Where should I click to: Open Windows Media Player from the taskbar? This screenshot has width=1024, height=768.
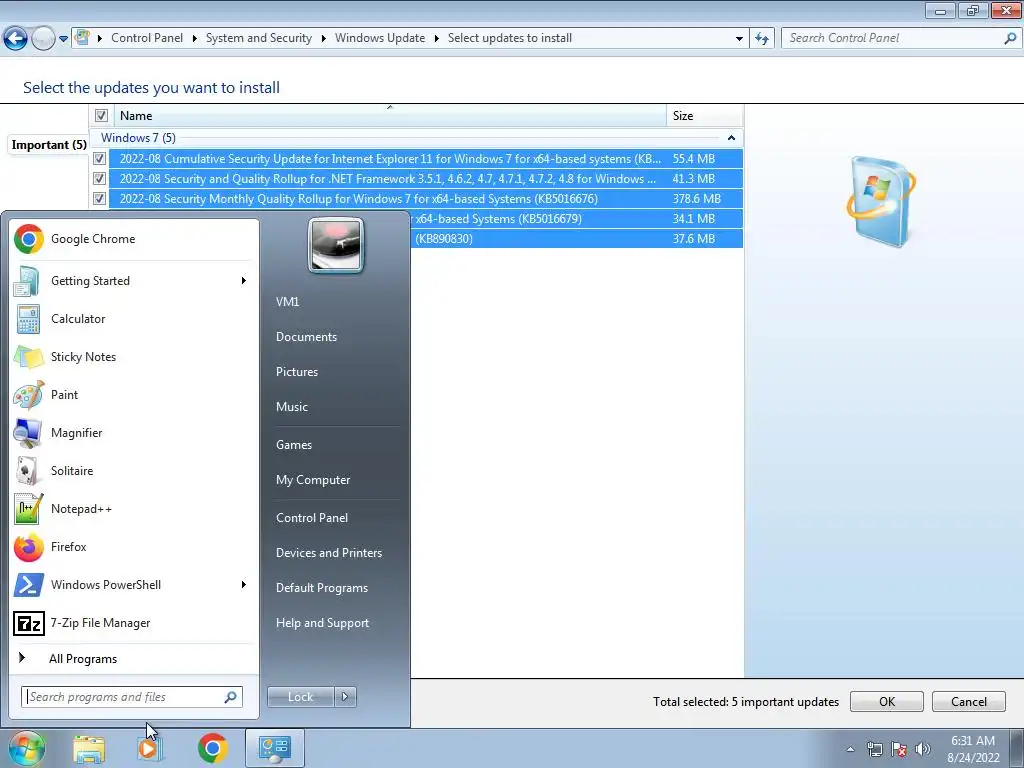click(x=150, y=748)
